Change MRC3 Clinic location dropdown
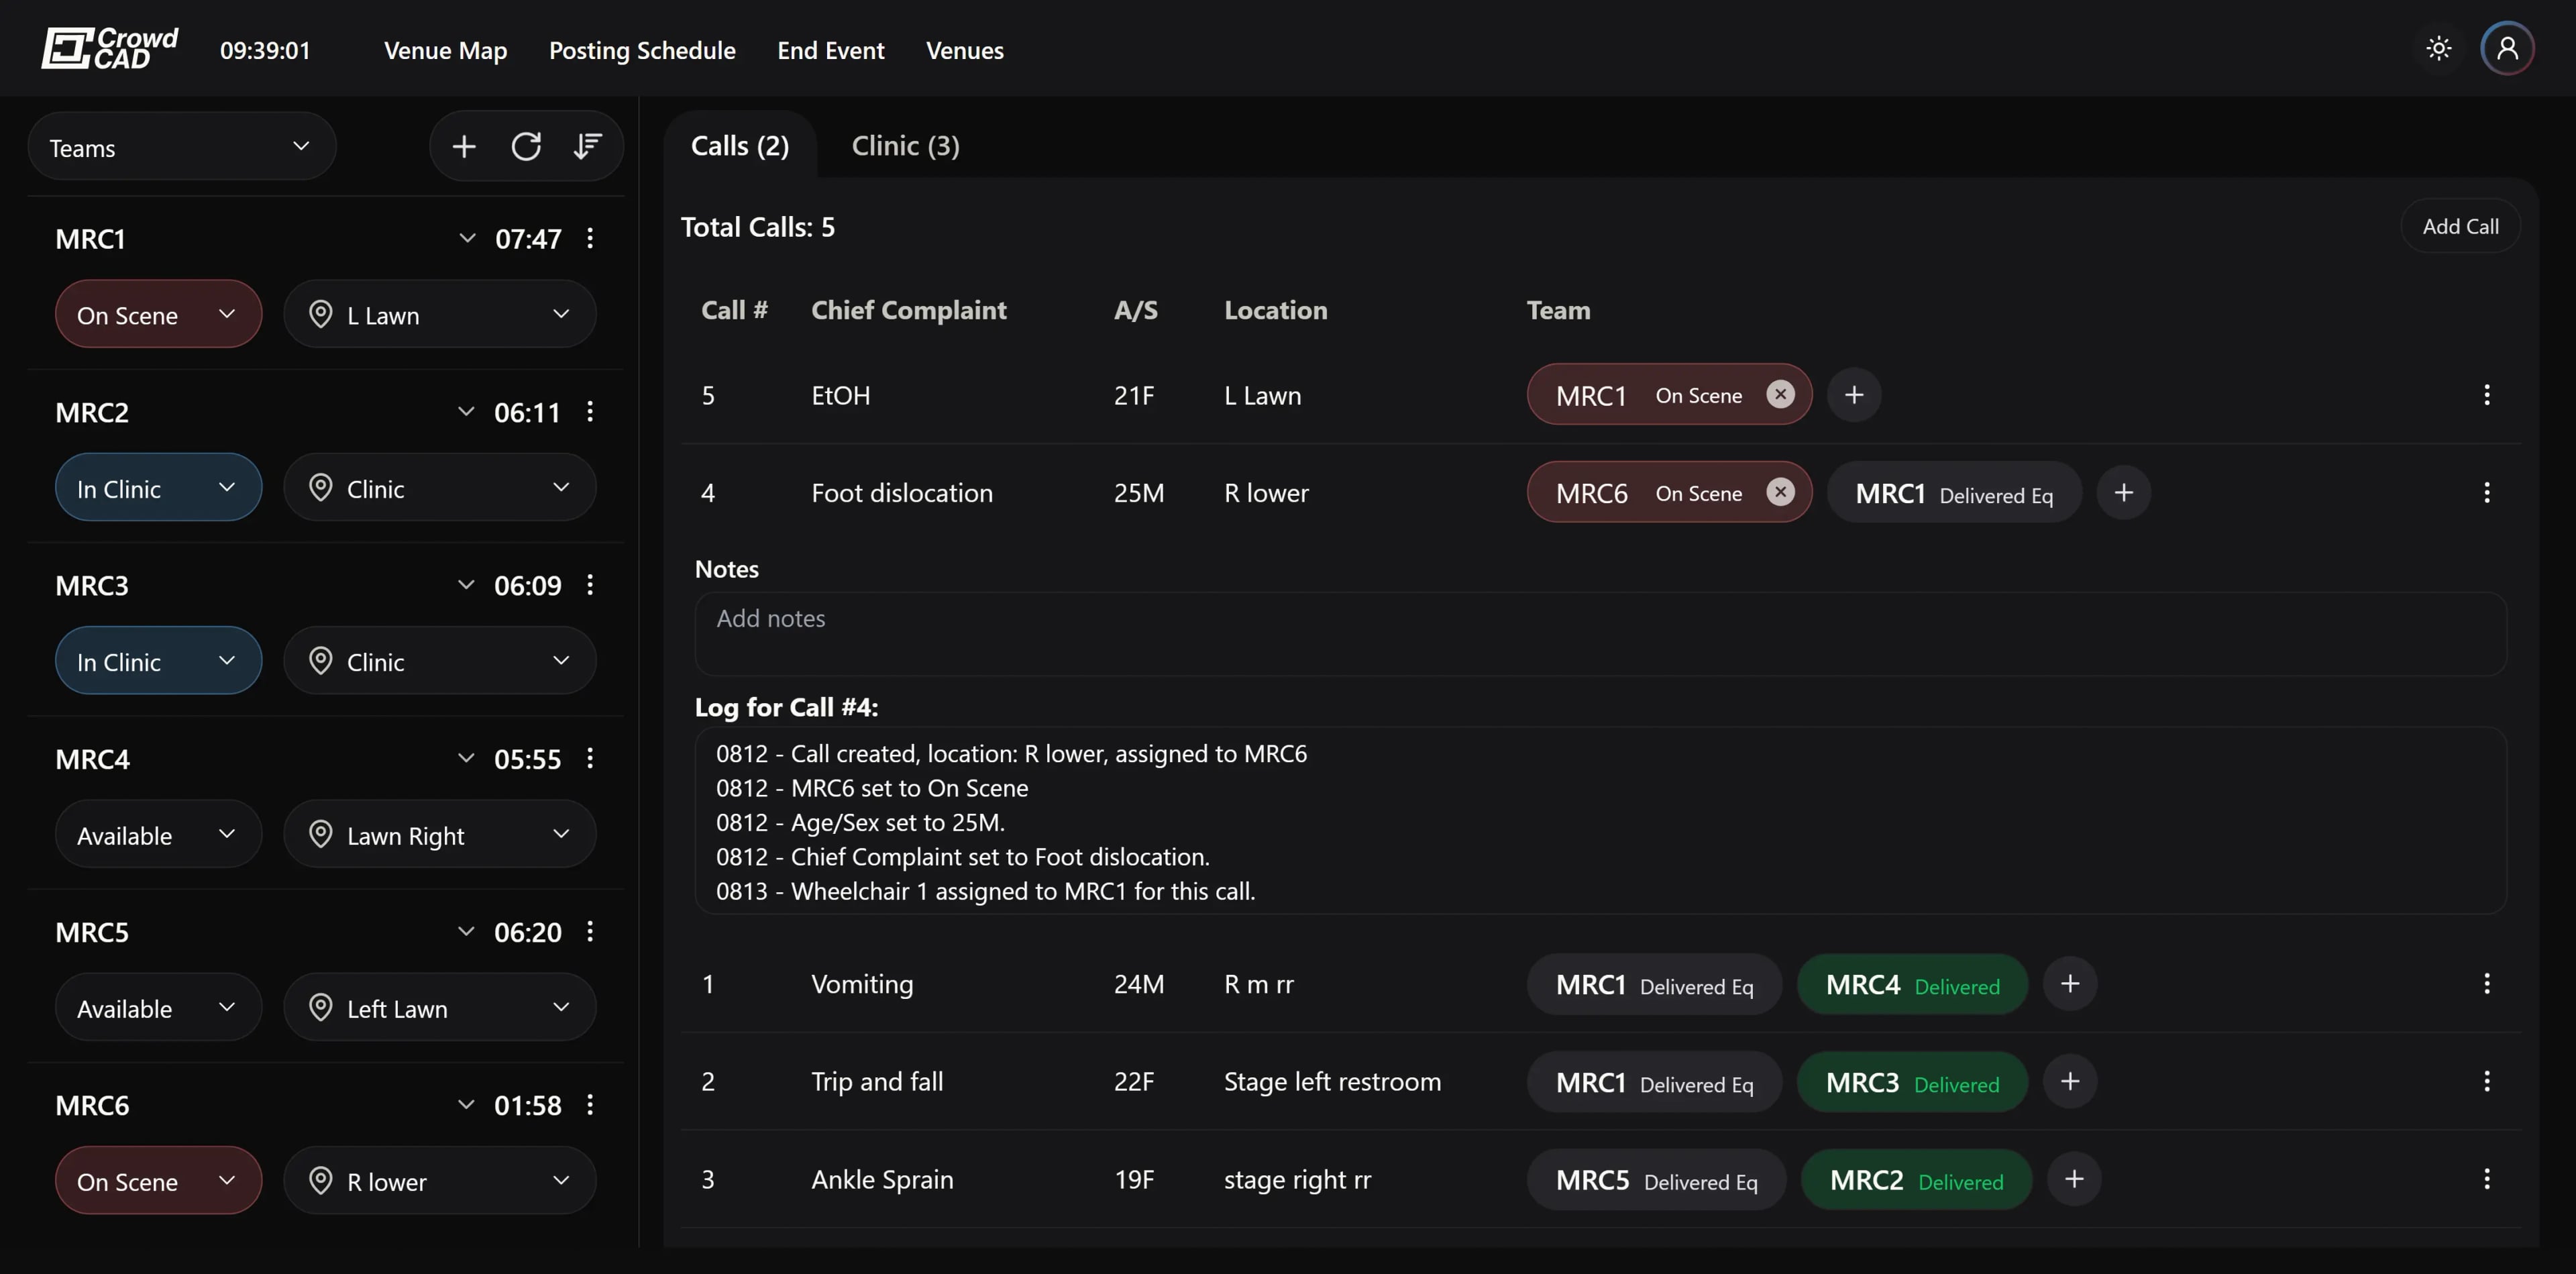Screen dimensions: 2576x1274 click(440, 661)
